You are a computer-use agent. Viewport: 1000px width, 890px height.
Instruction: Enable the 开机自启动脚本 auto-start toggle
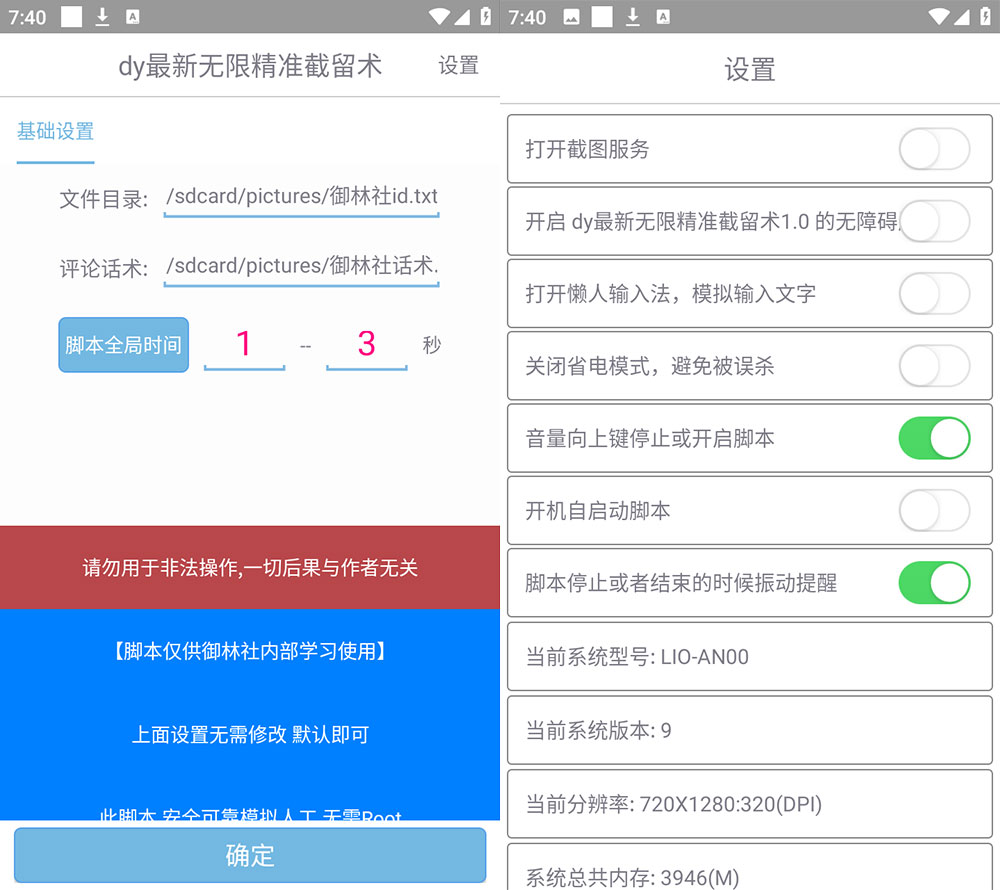[x=934, y=511]
